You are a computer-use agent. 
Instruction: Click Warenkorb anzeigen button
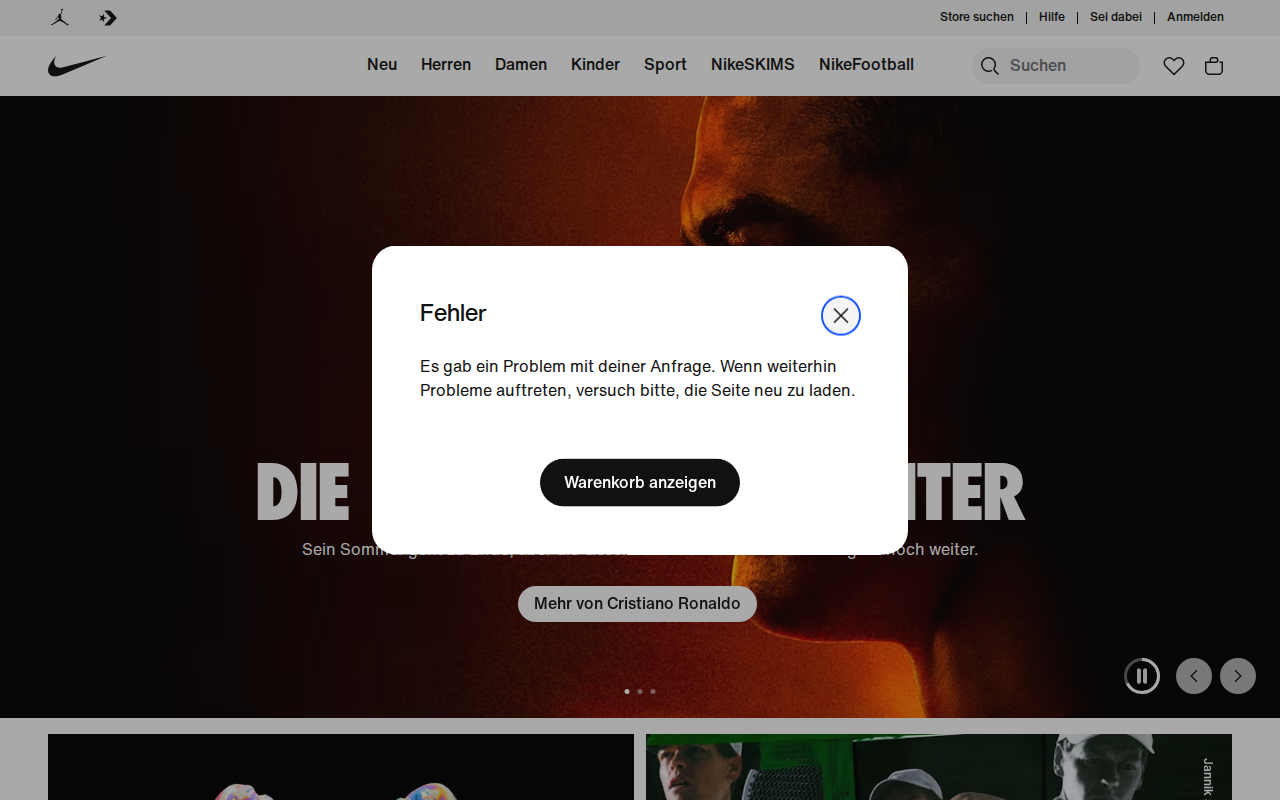[640, 483]
